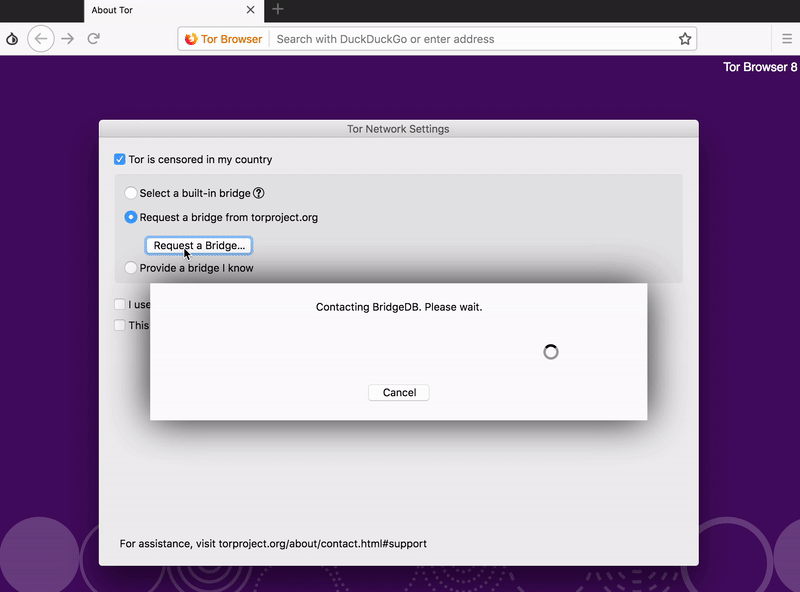Viewport: 800px width, 592px height.
Task: Select the About Tor tab
Action: coord(173,10)
